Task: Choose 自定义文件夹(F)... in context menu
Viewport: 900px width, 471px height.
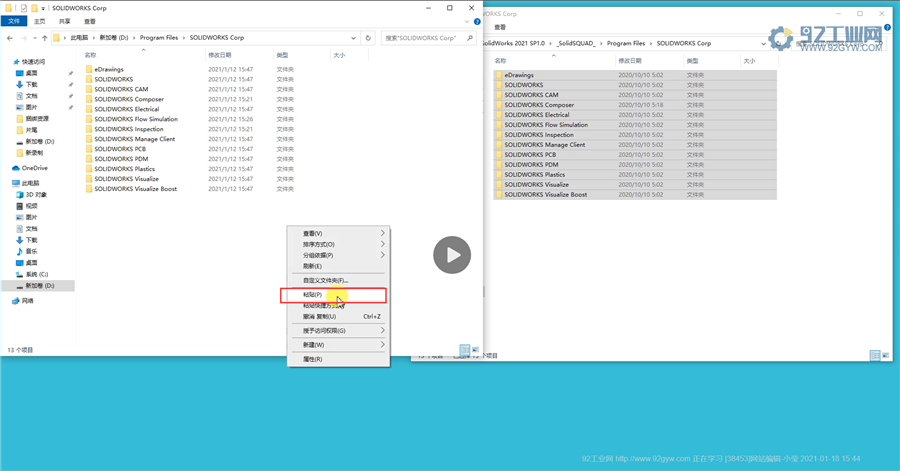Action: 338,281
